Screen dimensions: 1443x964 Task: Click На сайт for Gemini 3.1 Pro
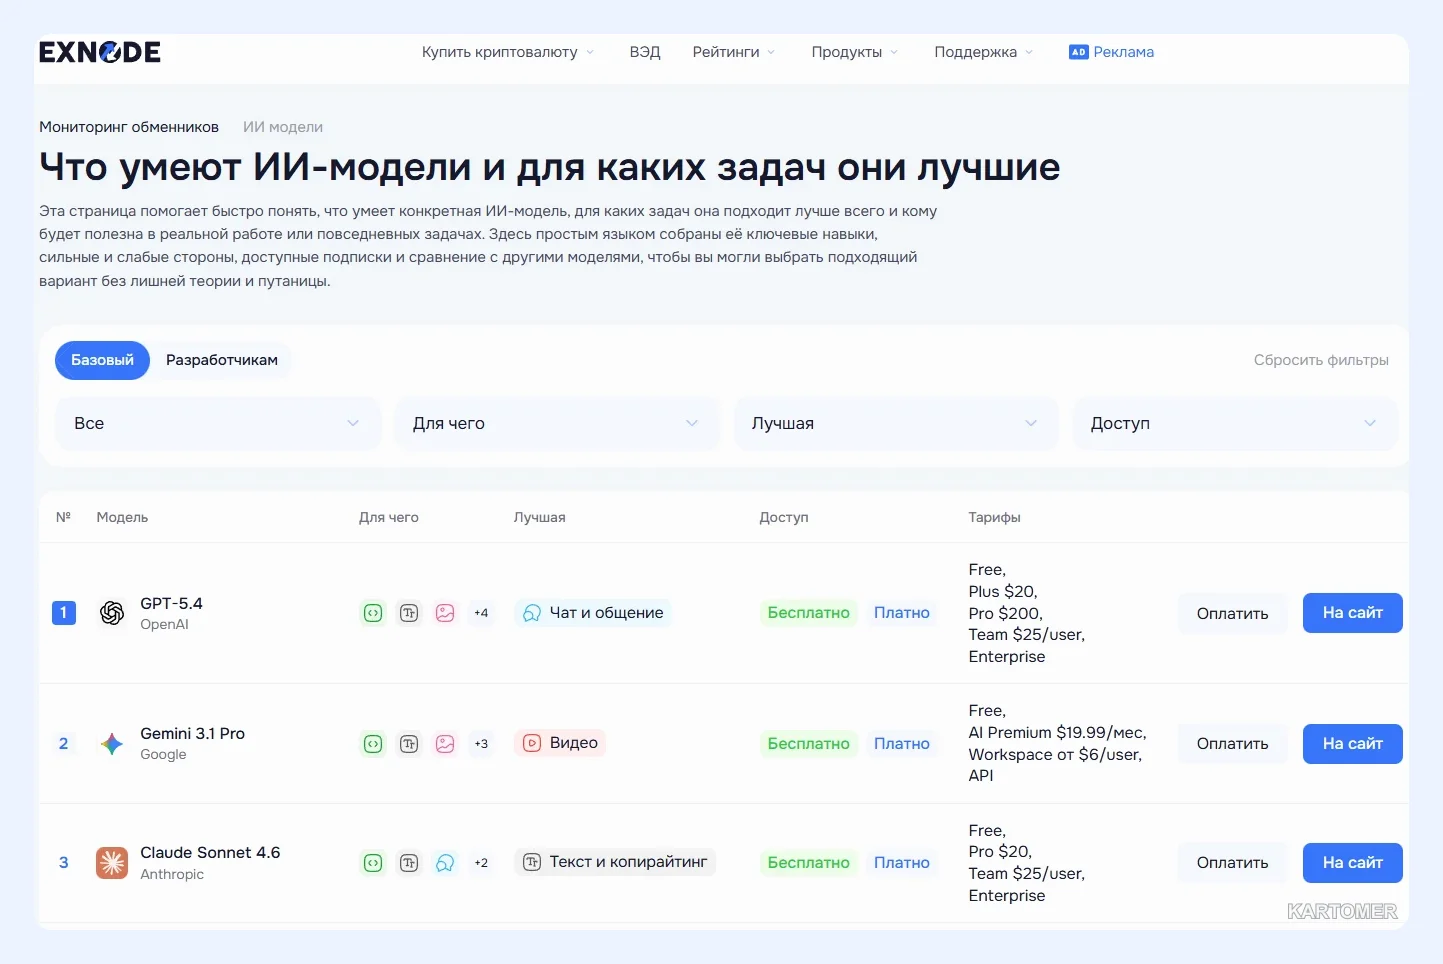[x=1352, y=743]
